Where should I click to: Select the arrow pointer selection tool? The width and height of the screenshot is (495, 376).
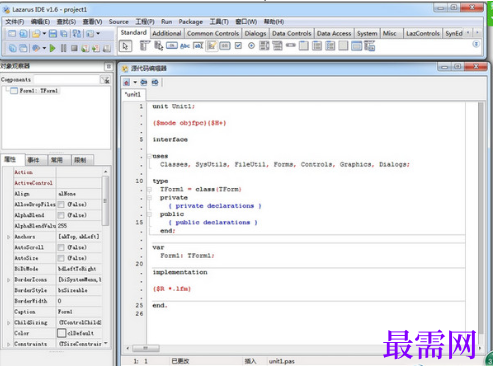point(125,46)
